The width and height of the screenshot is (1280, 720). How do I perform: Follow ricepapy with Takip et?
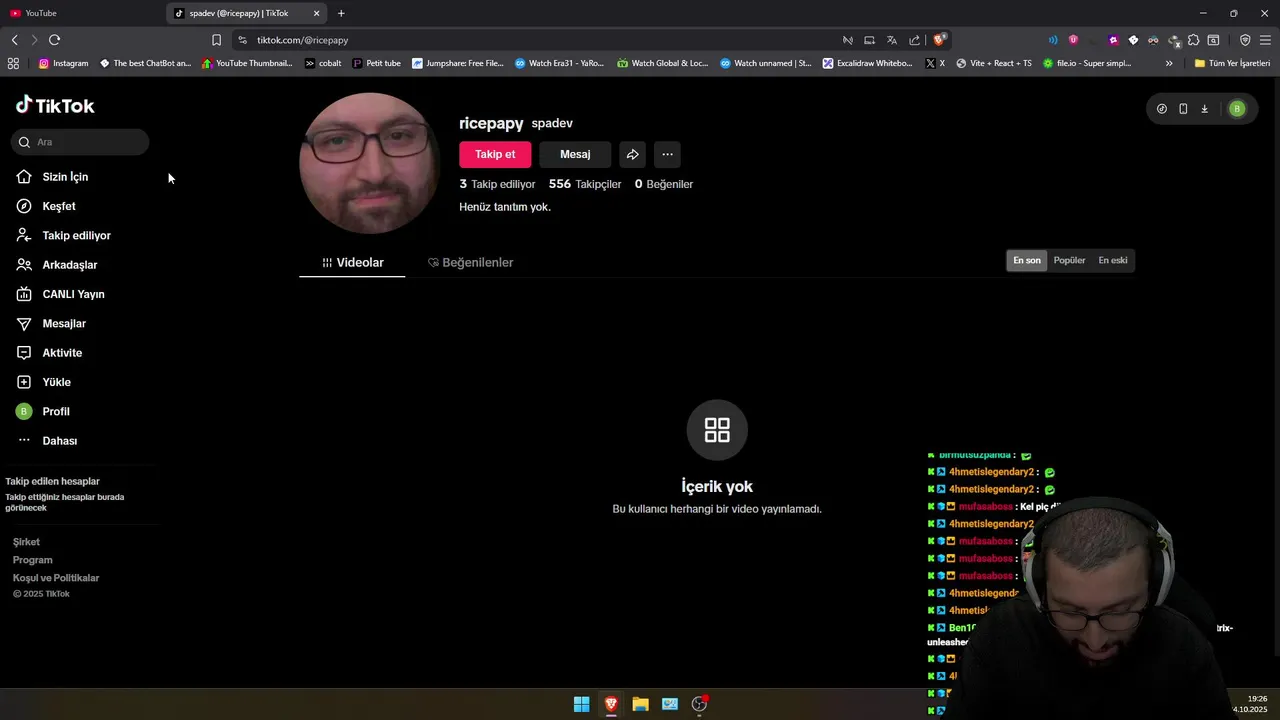495,154
